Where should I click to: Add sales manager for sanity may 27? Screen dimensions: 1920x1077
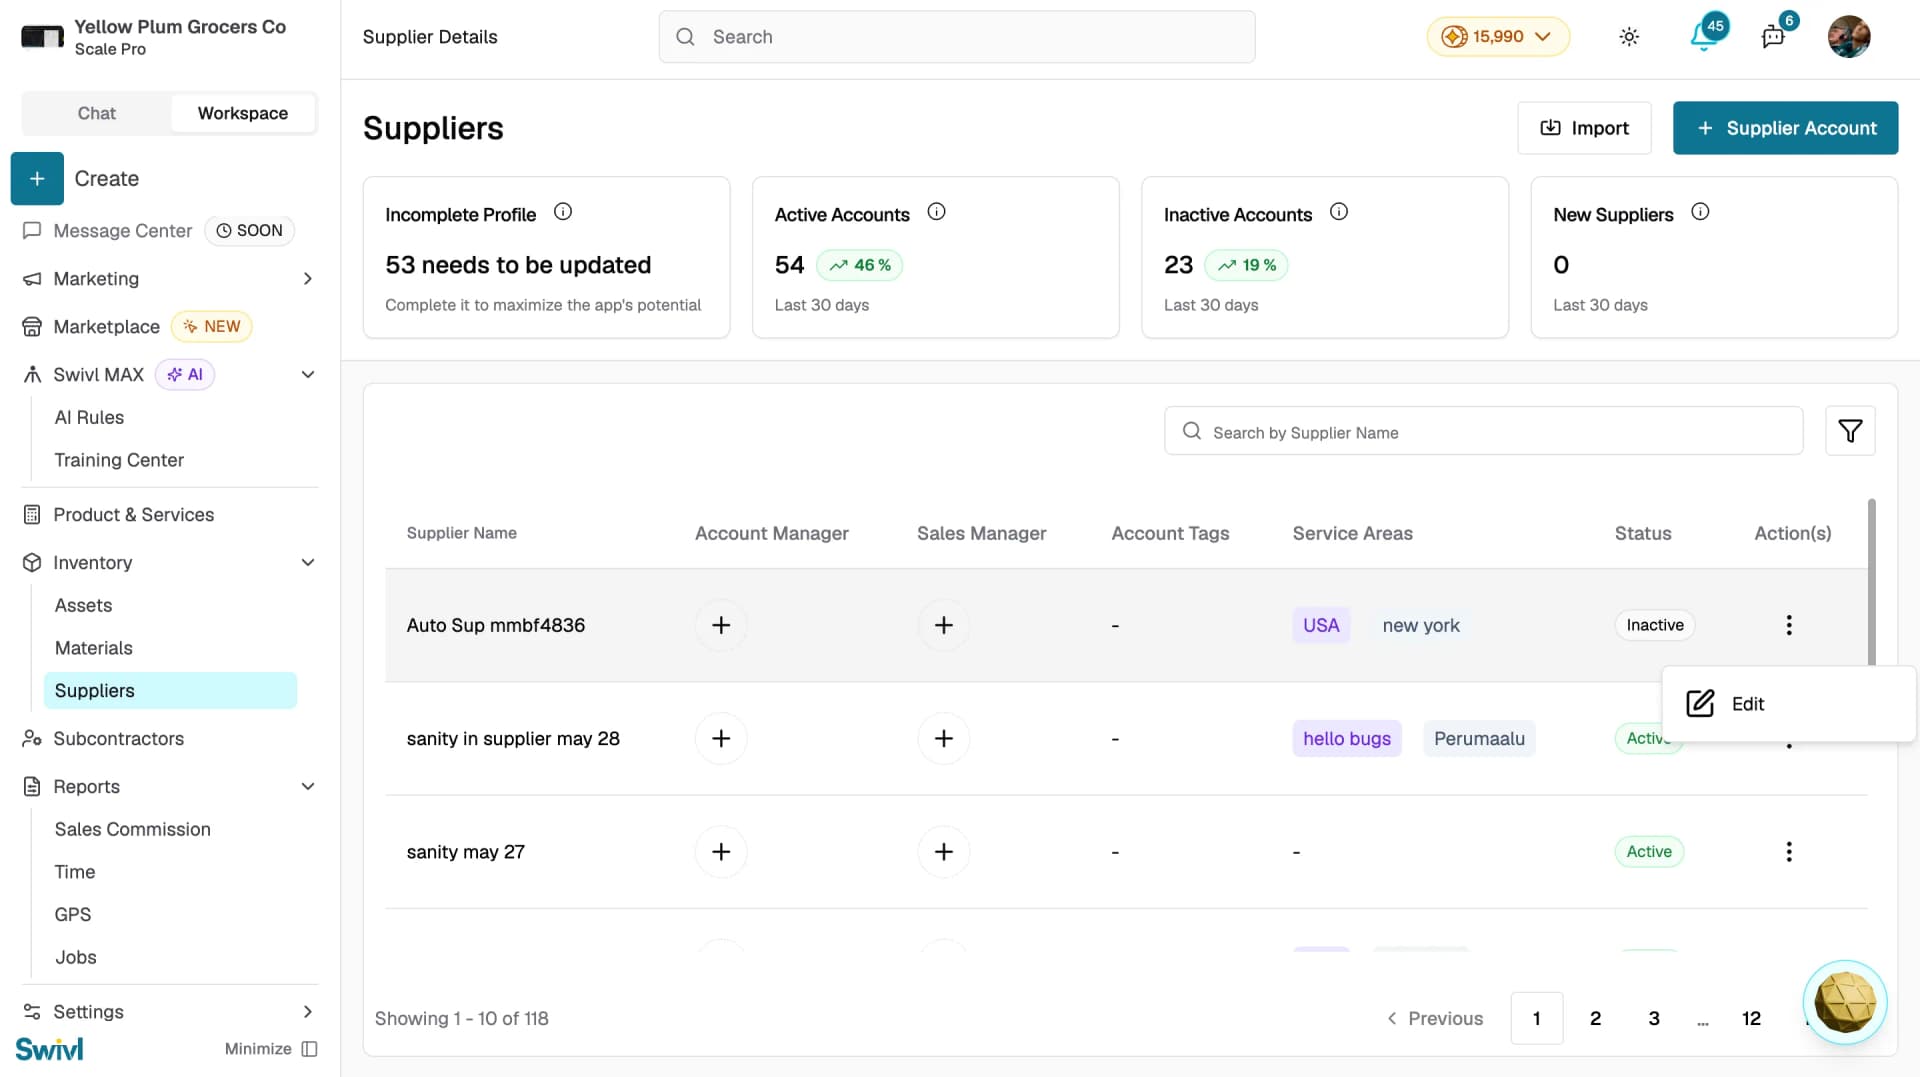[x=943, y=852]
